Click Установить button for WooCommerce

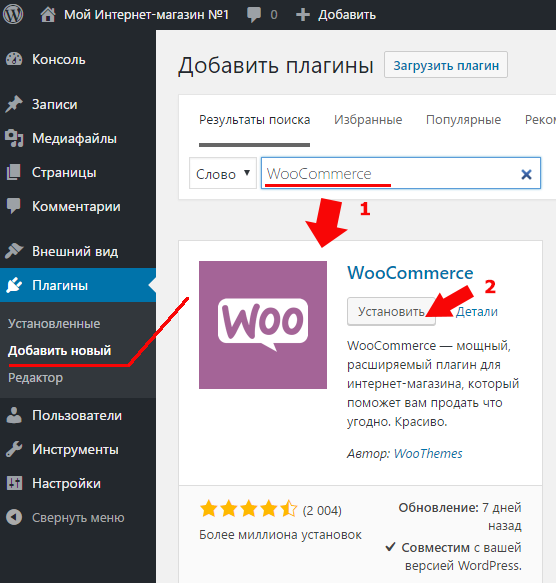pos(391,312)
